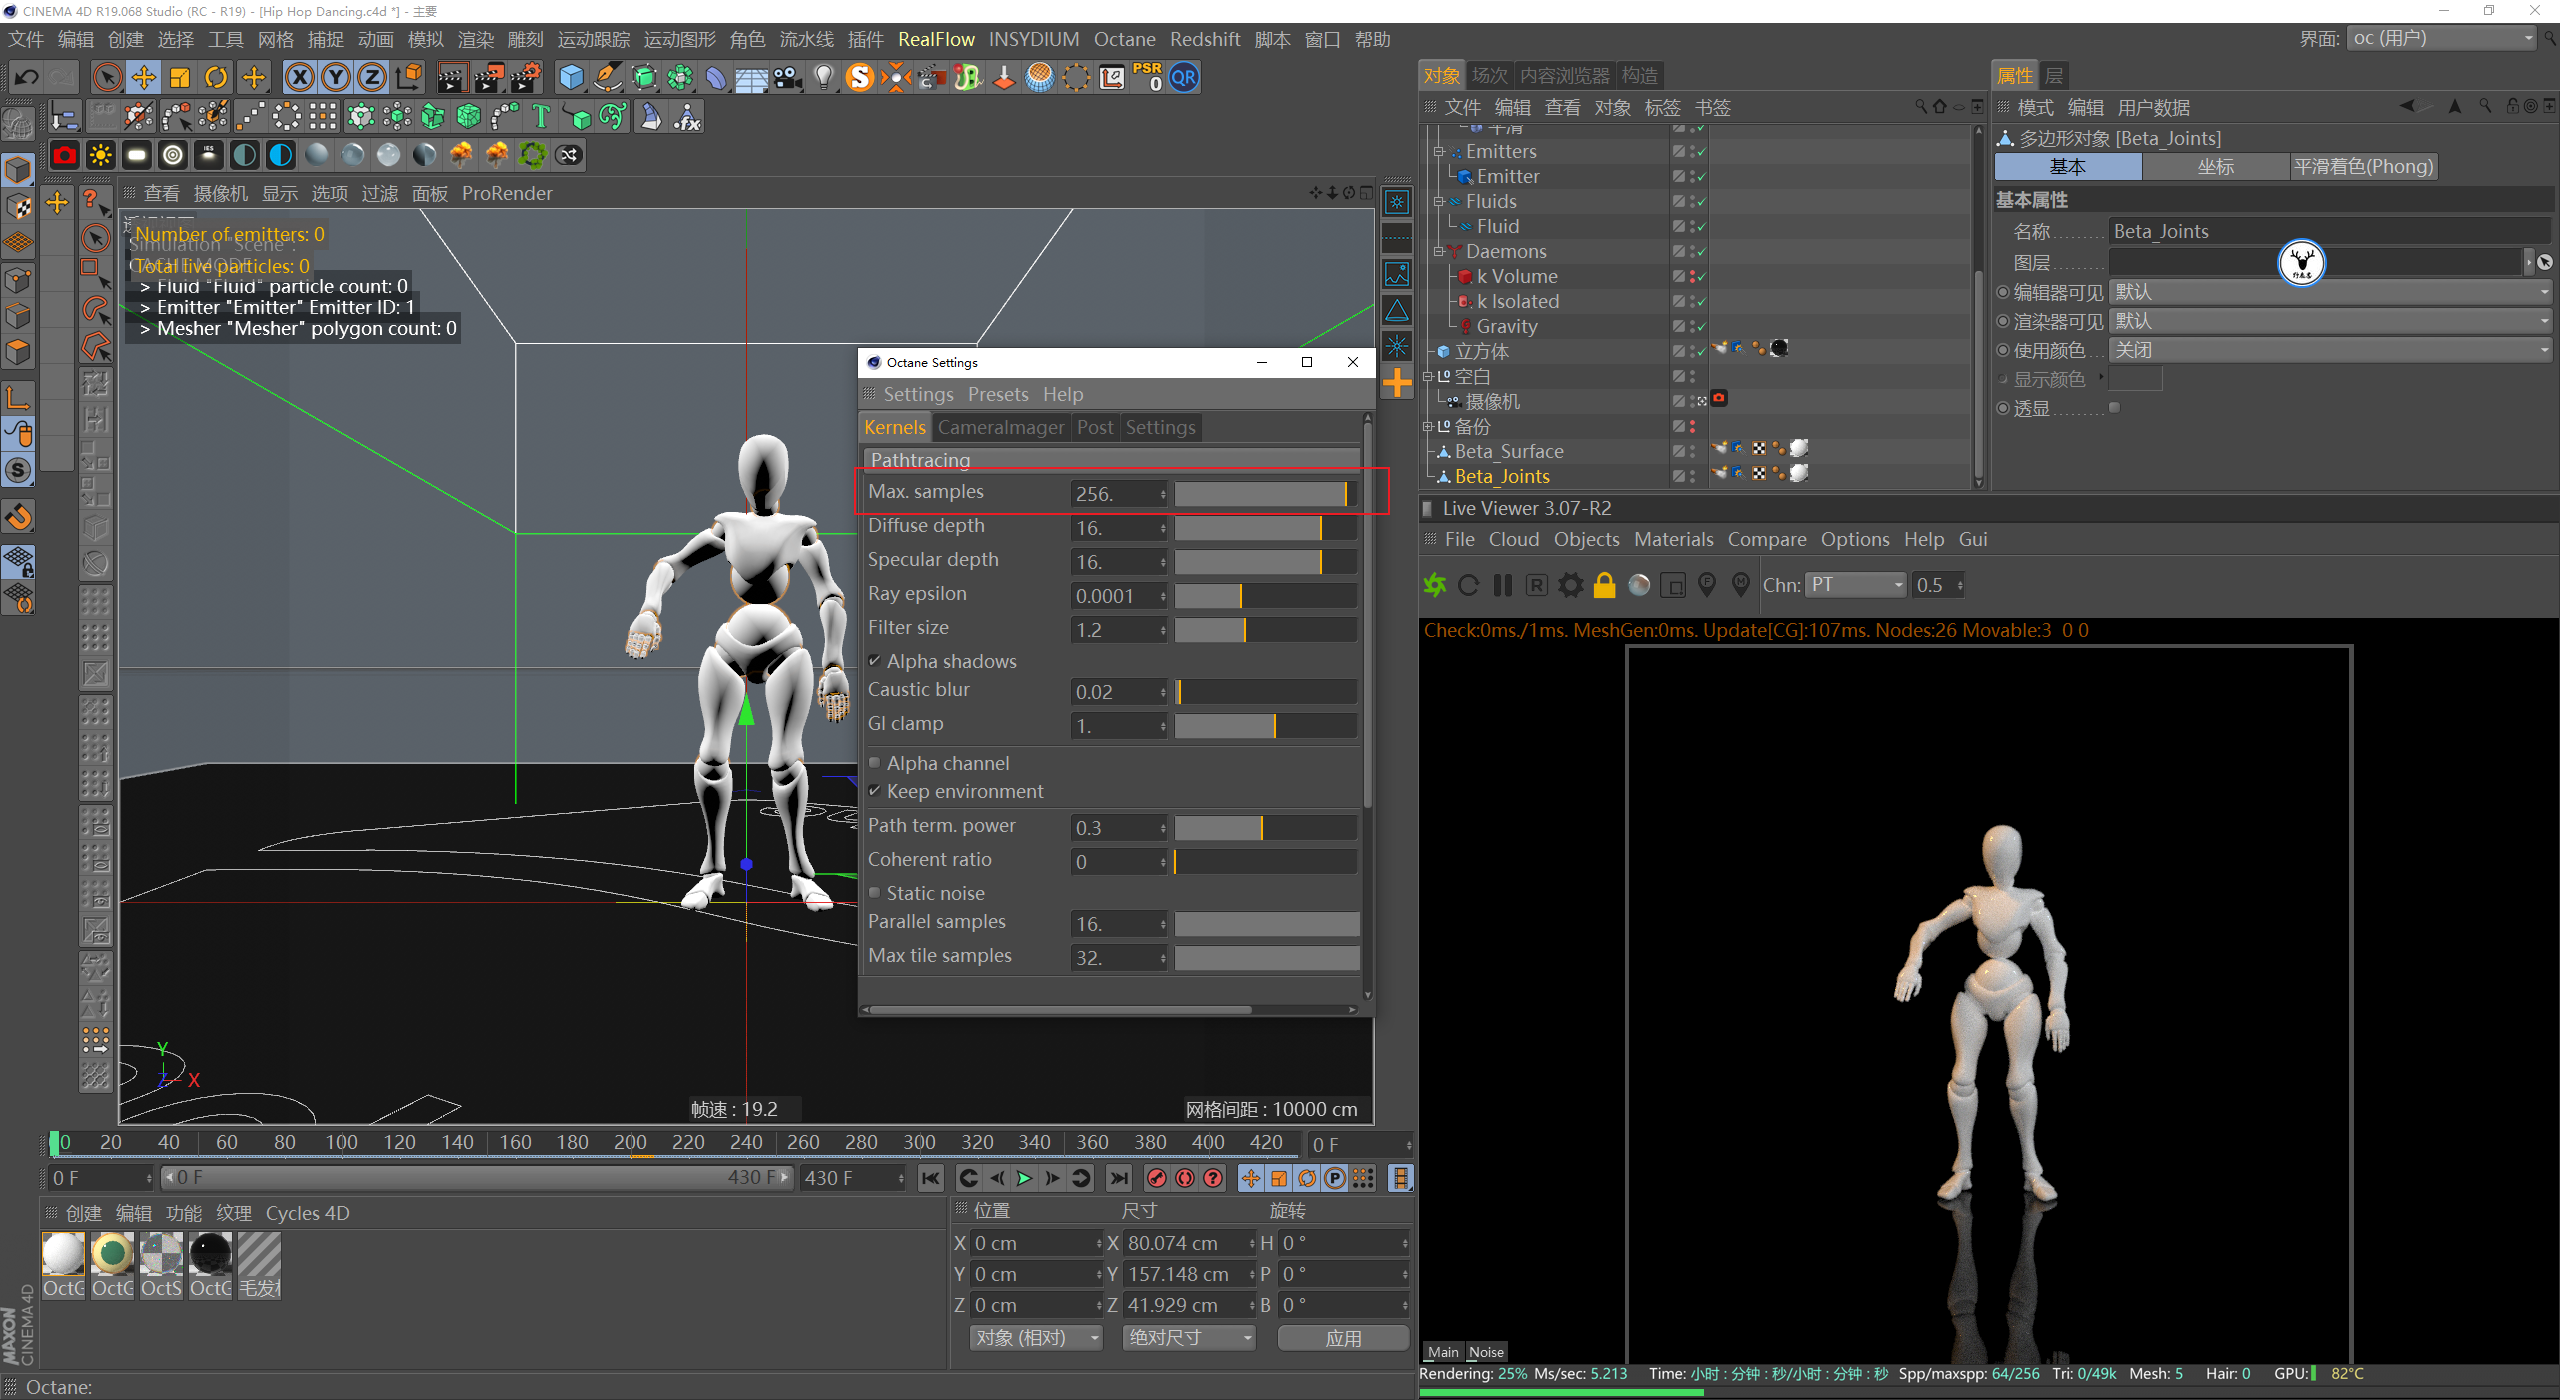
Task: Disable Alpha shadows checkbox
Action: click(x=875, y=661)
